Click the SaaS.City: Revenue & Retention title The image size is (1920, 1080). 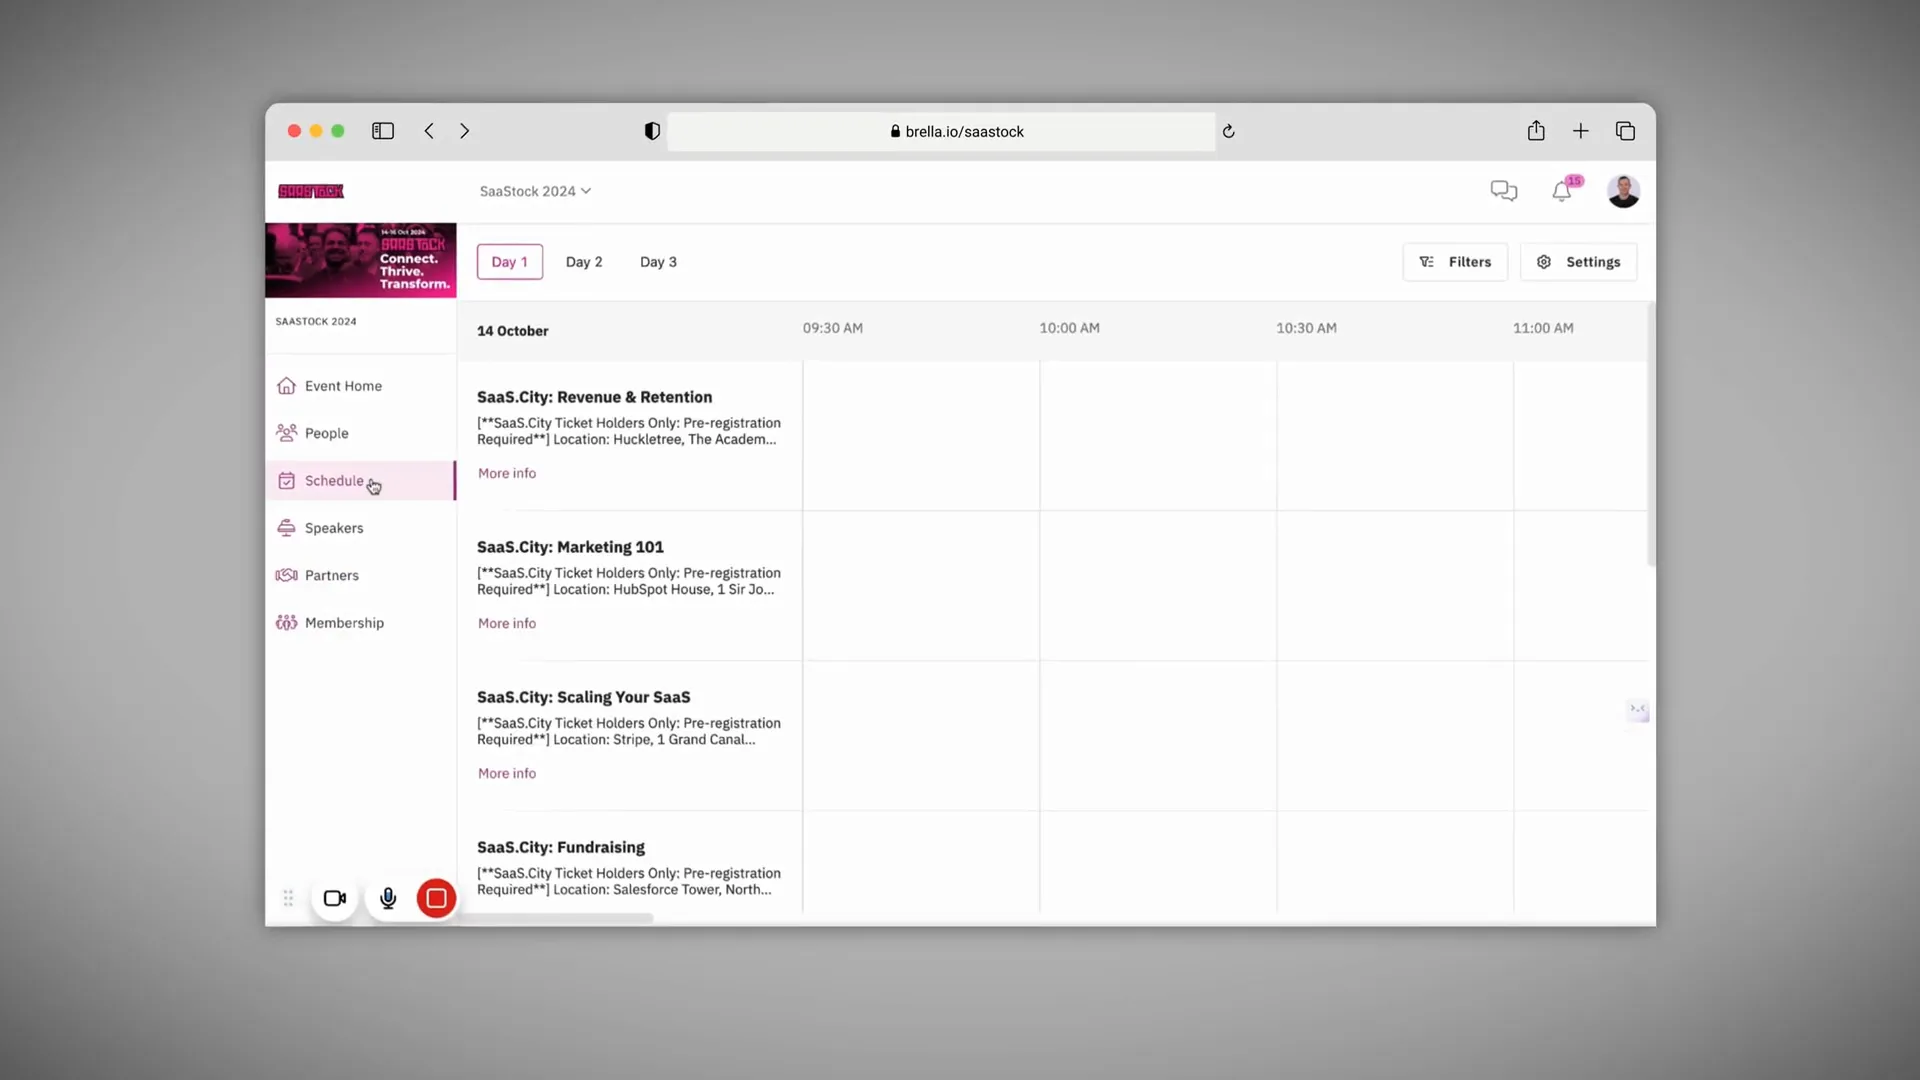point(594,397)
